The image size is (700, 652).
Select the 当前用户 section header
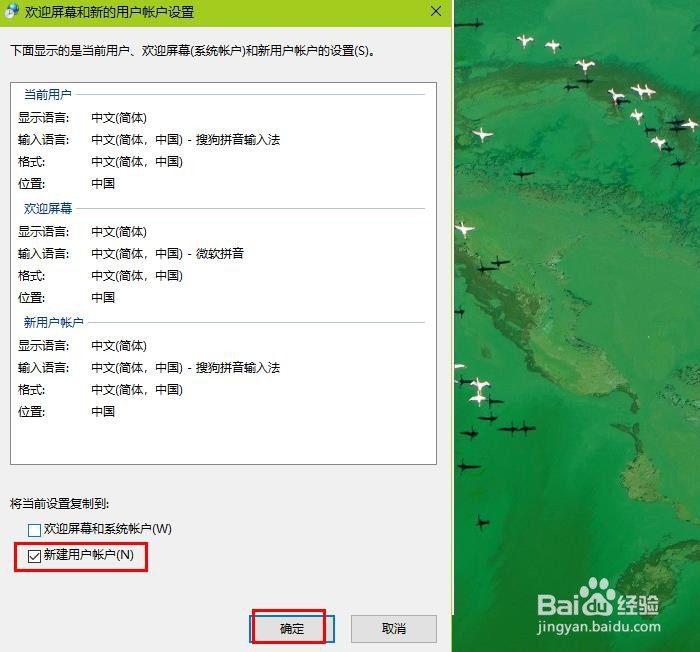(47, 95)
